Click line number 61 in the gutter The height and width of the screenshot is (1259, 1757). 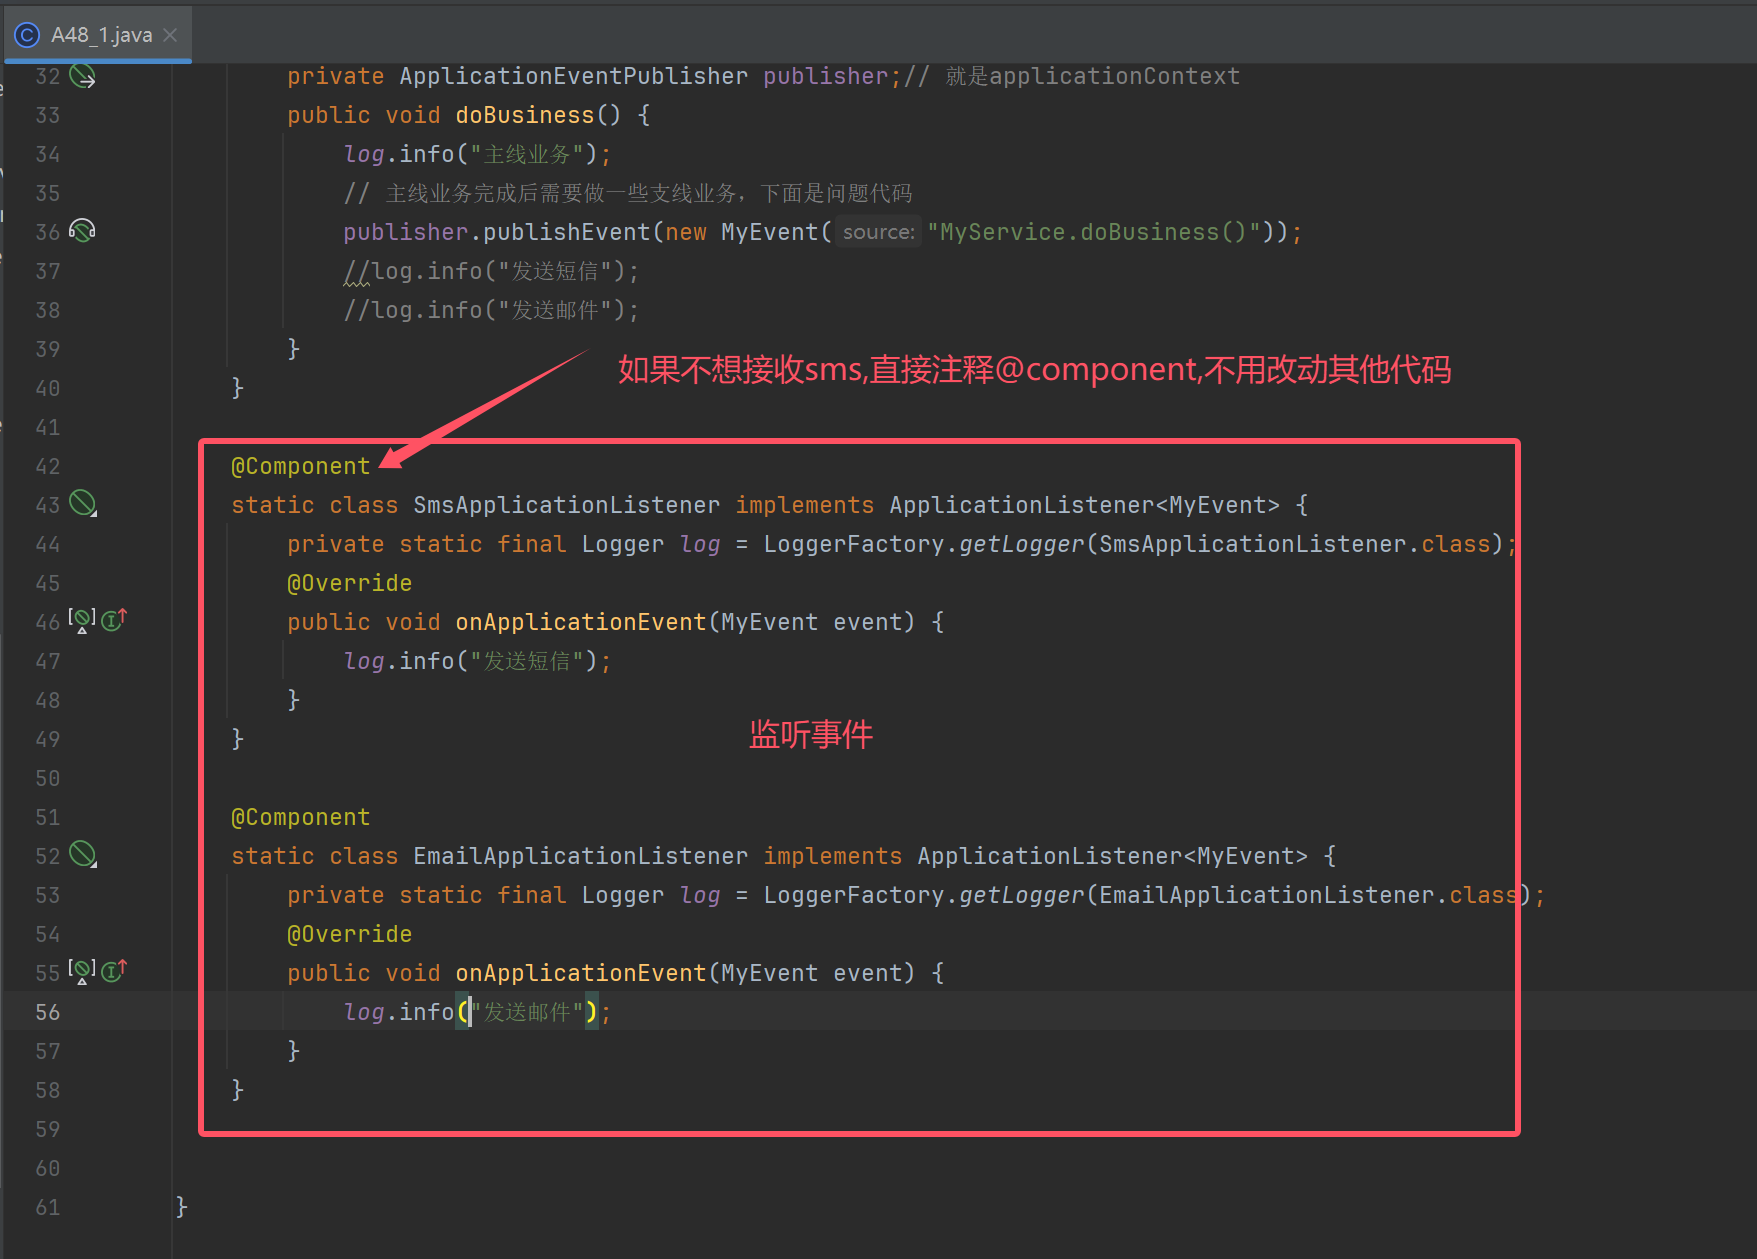tap(47, 1207)
